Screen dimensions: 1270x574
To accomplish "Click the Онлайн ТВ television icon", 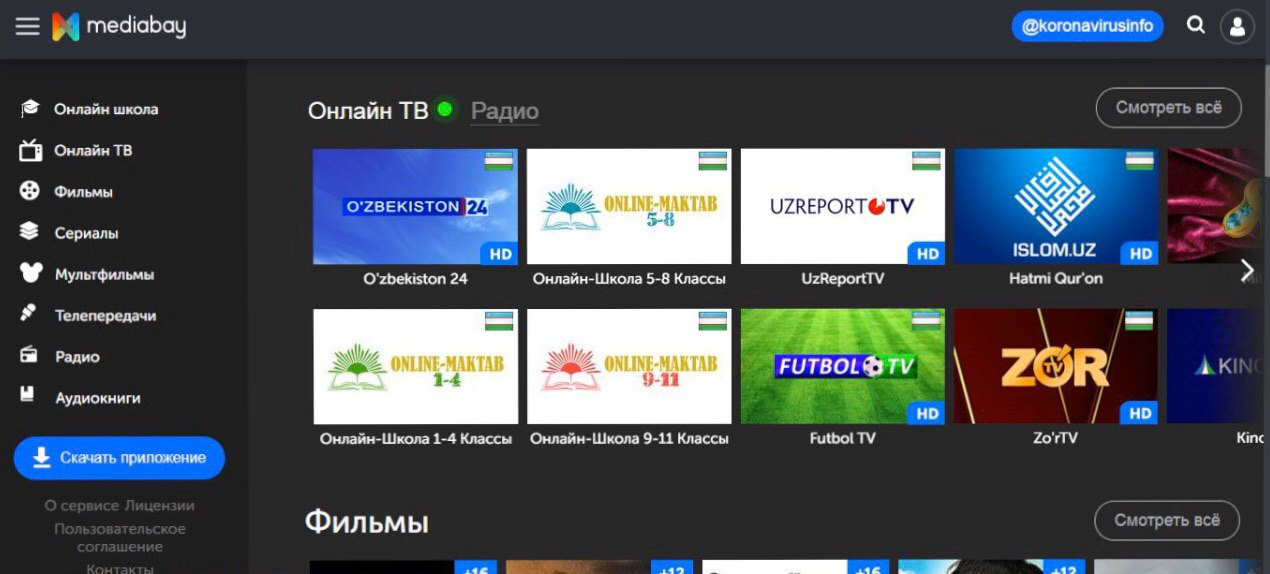I will coord(30,151).
